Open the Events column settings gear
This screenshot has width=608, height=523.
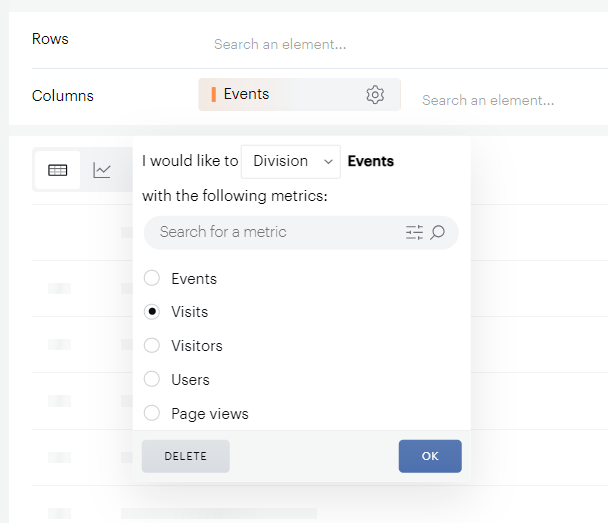click(375, 95)
